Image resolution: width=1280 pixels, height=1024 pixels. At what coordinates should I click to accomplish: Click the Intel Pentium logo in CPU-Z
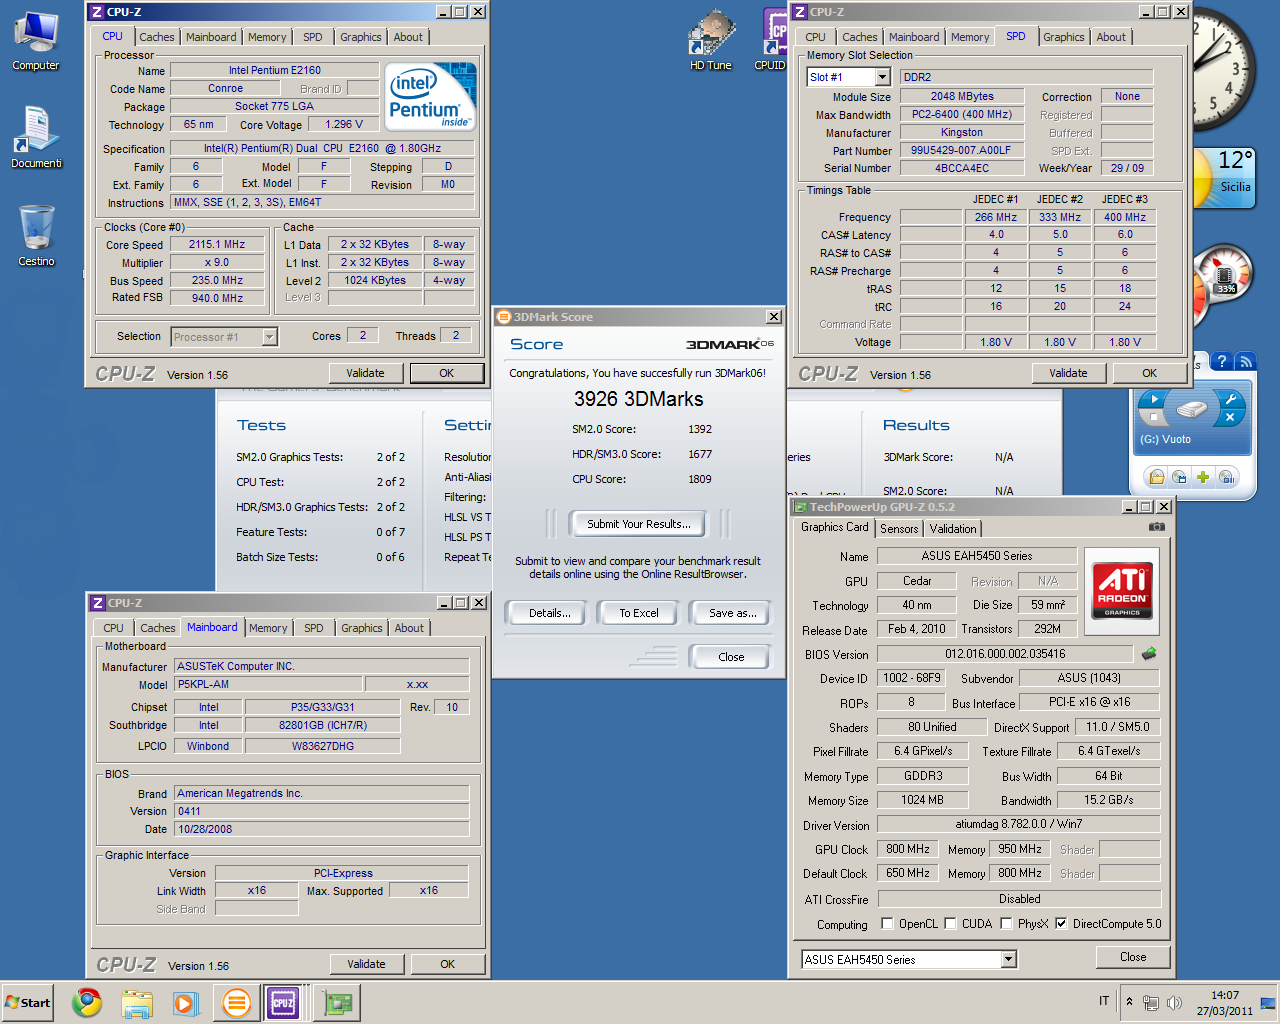[429, 96]
